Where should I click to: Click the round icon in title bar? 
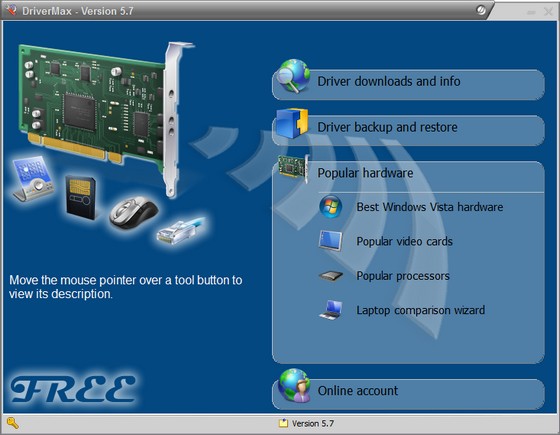(x=481, y=10)
